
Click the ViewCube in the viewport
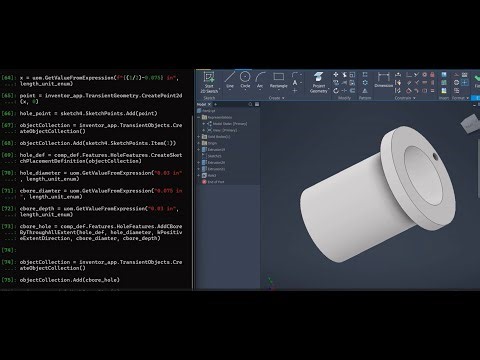(470, 124)
